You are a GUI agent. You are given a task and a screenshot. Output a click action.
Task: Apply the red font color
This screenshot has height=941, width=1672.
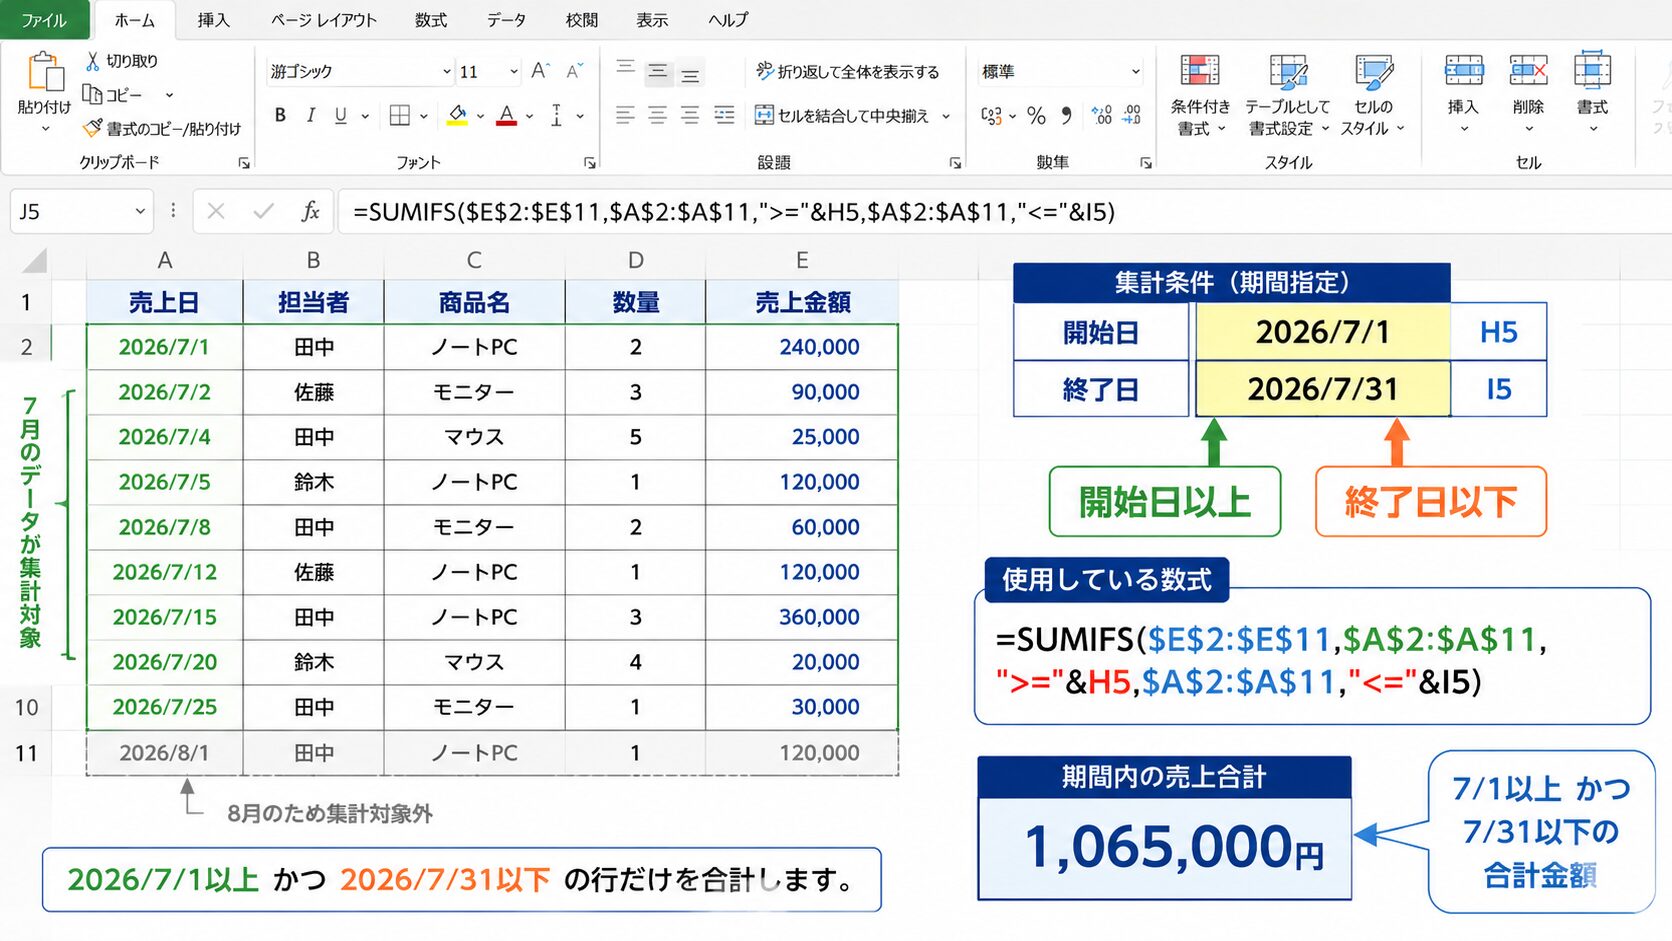[x=507, y=116]
